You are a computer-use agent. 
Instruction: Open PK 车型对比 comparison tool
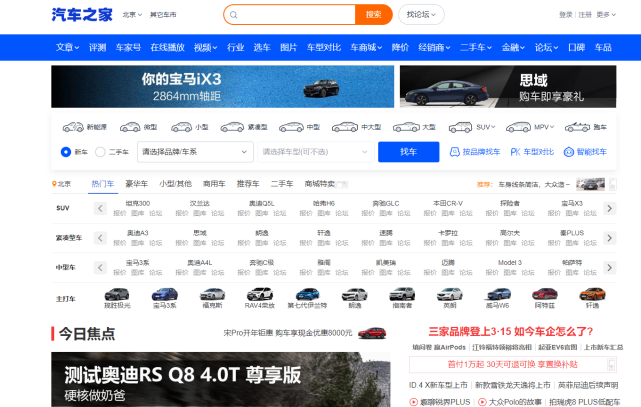pyautogui.click(x=532, y=152)
